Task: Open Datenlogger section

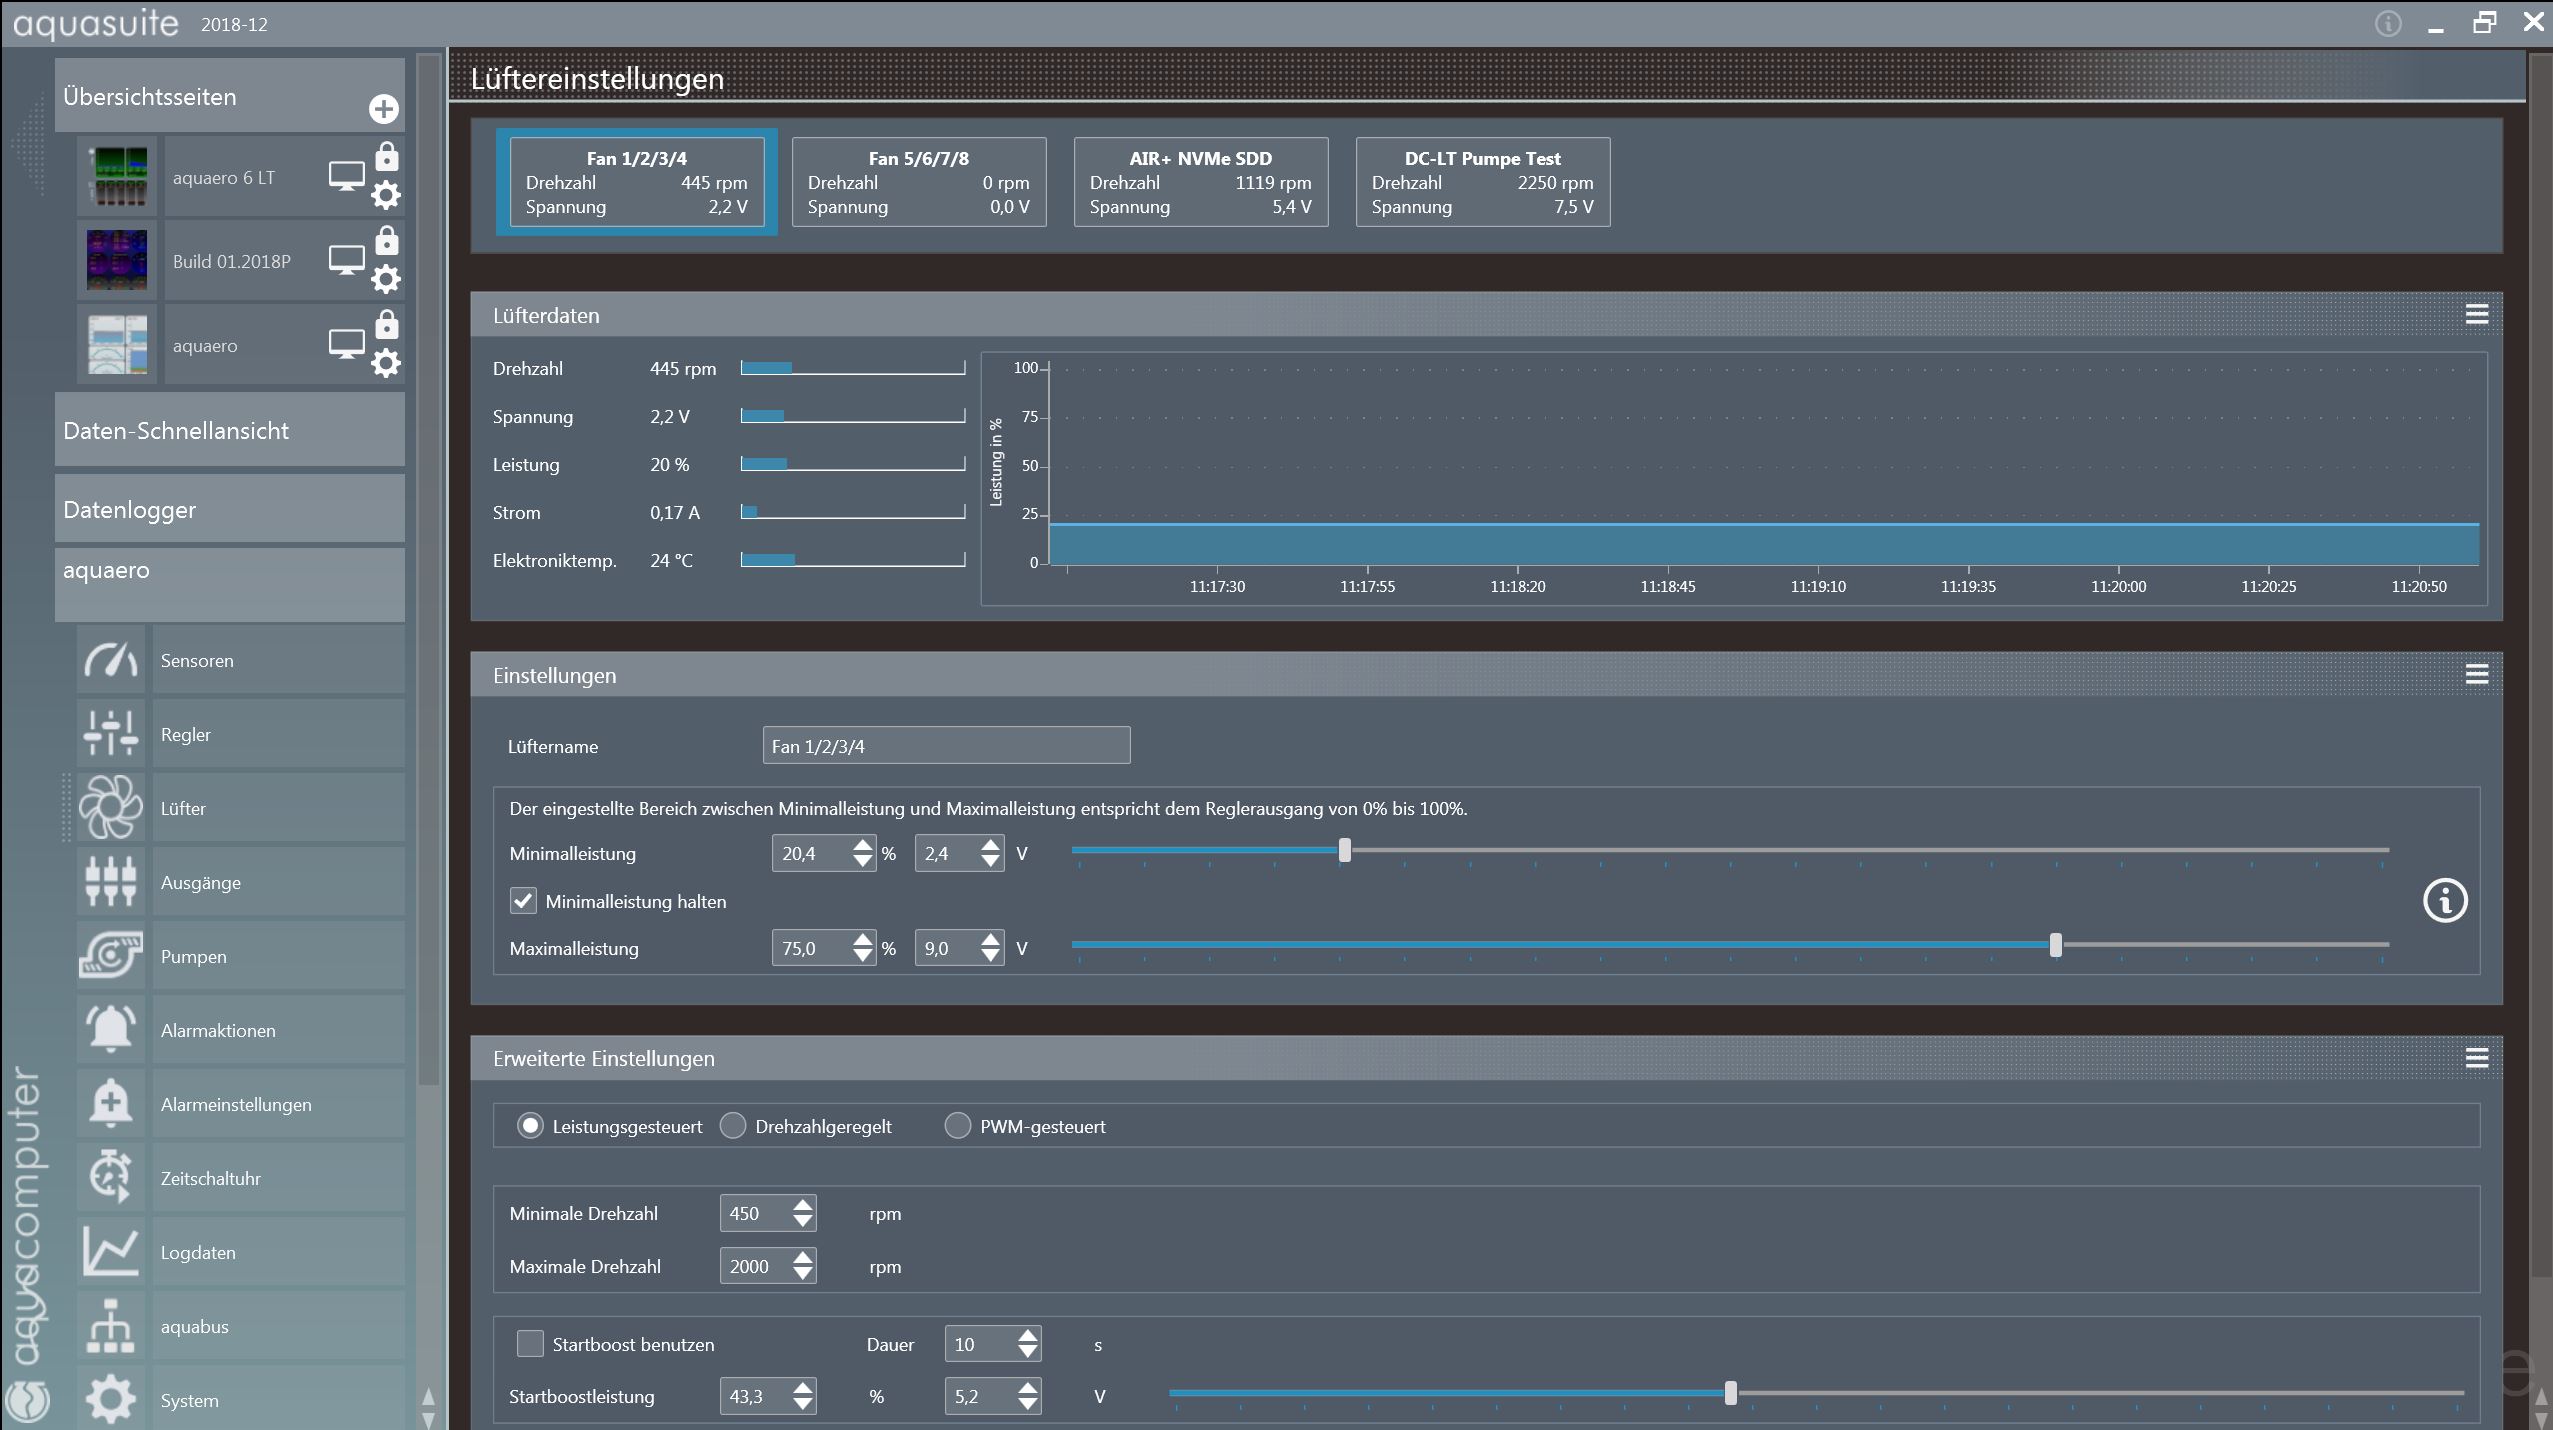Action: 230,509
